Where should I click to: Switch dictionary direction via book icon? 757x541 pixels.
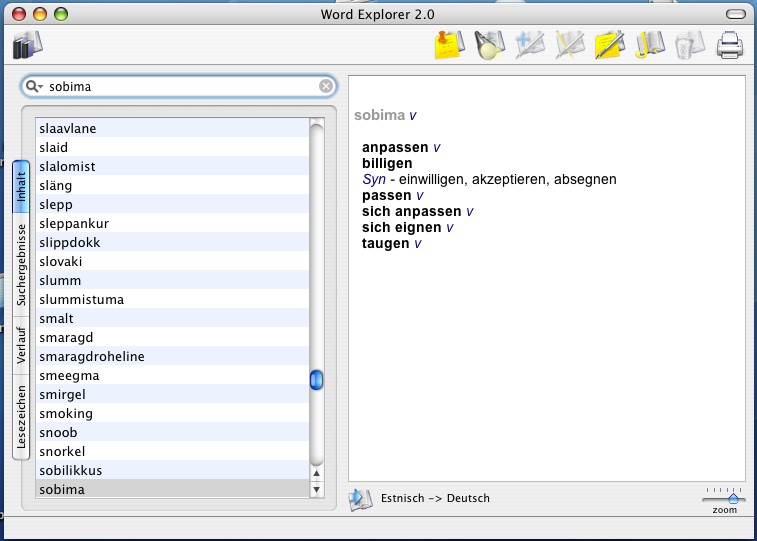click(361, 499)
